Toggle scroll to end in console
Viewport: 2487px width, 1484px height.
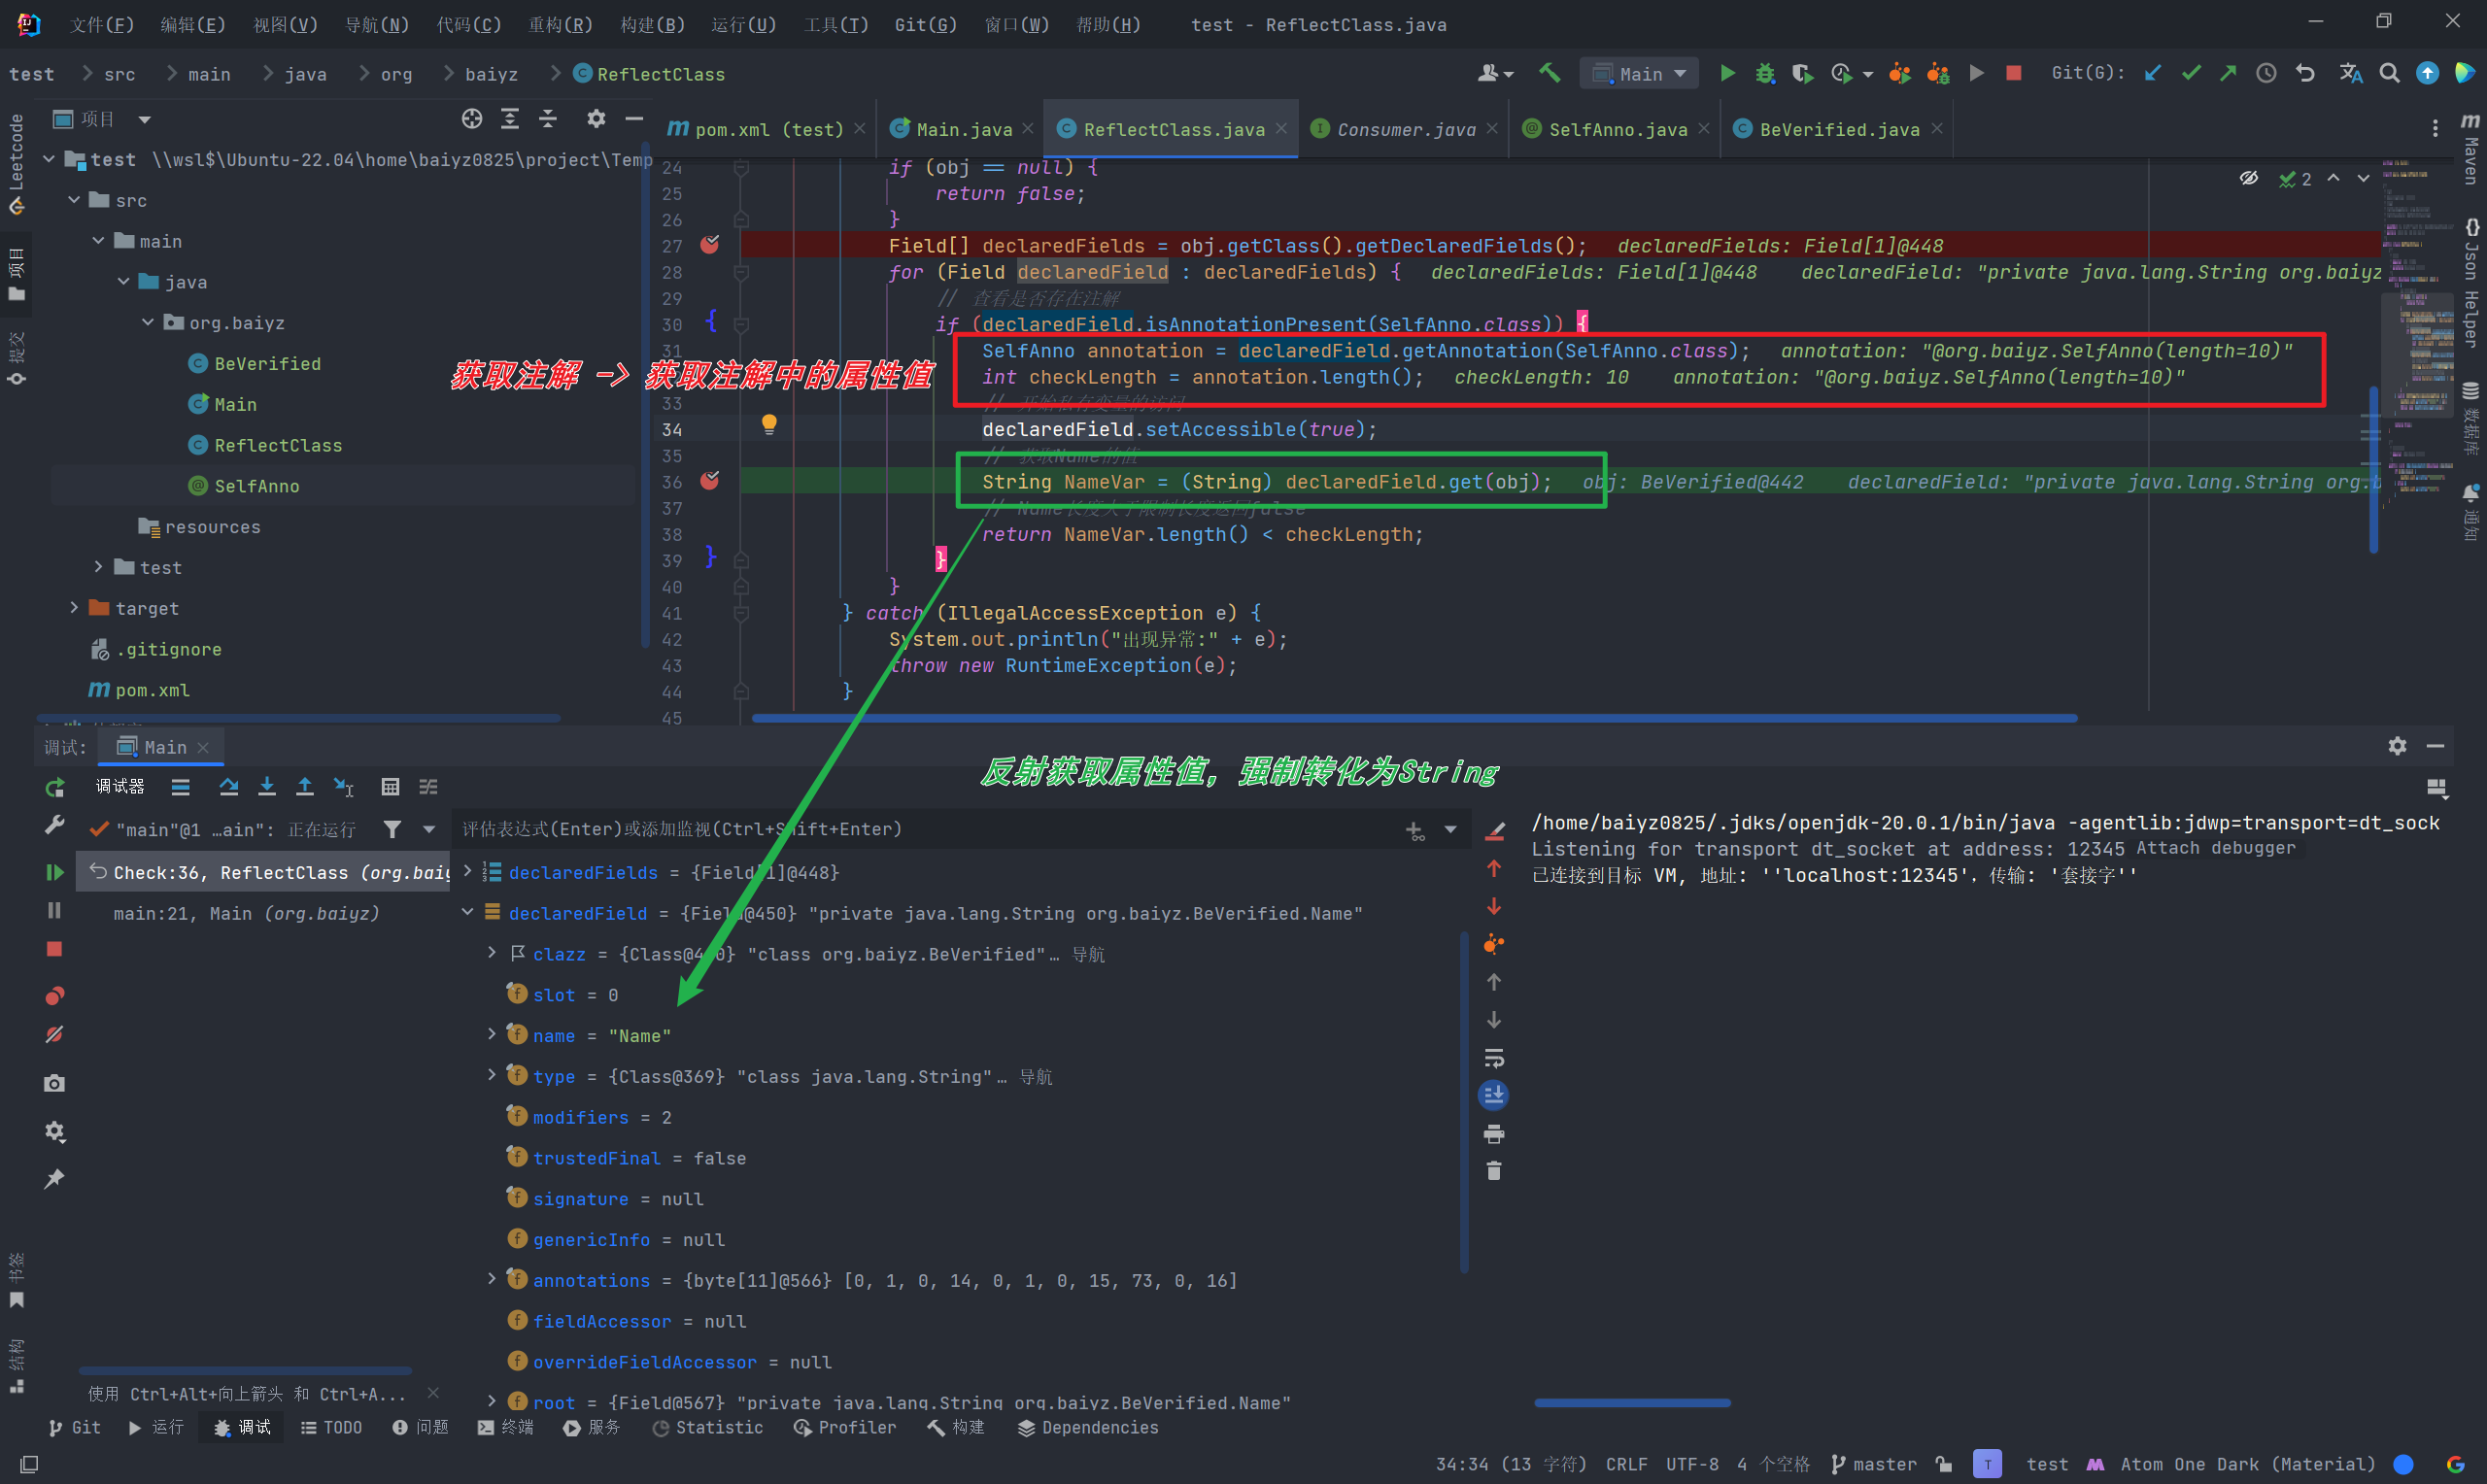click(x=1493, y=1095)
